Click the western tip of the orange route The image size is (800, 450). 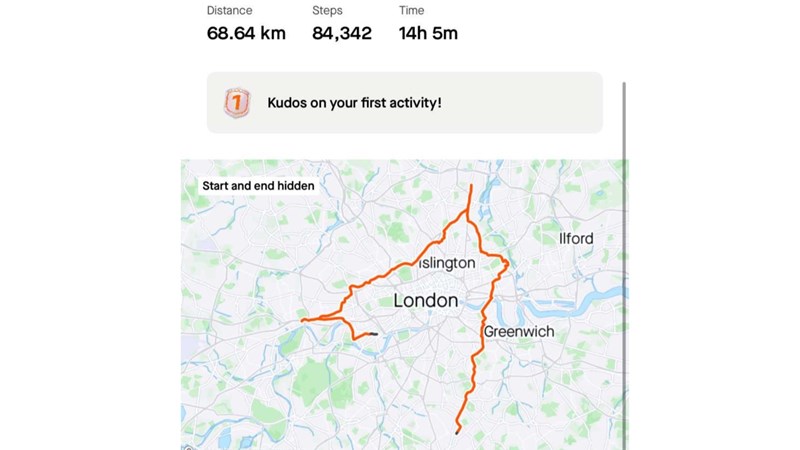[302, 321]
